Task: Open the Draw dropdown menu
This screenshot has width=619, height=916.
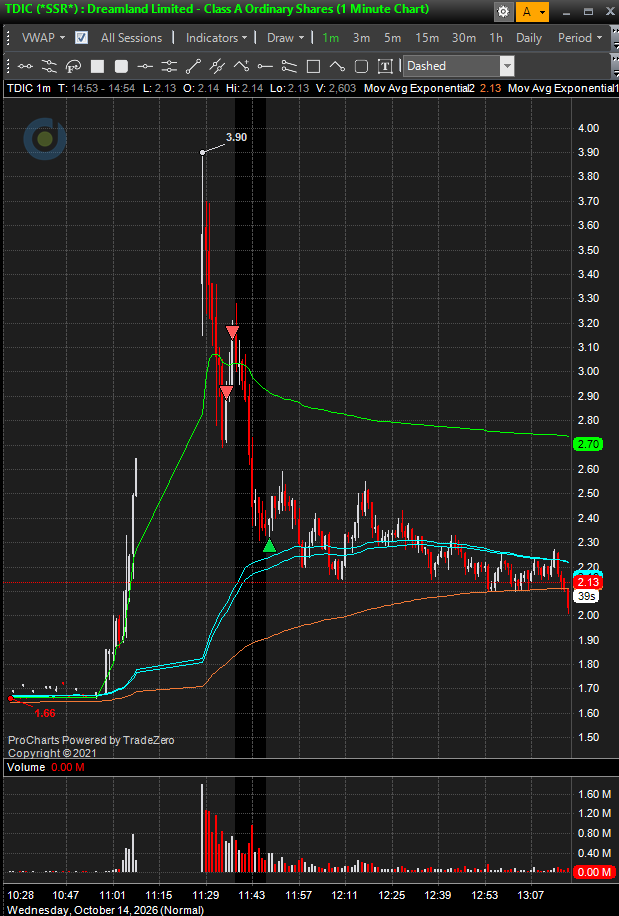Action: [286, 37]
